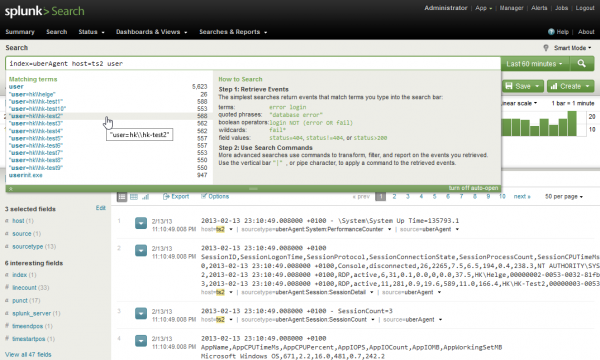Click View all 47 fields
Viewport: 600px width, 360px height.
[28, 355]
